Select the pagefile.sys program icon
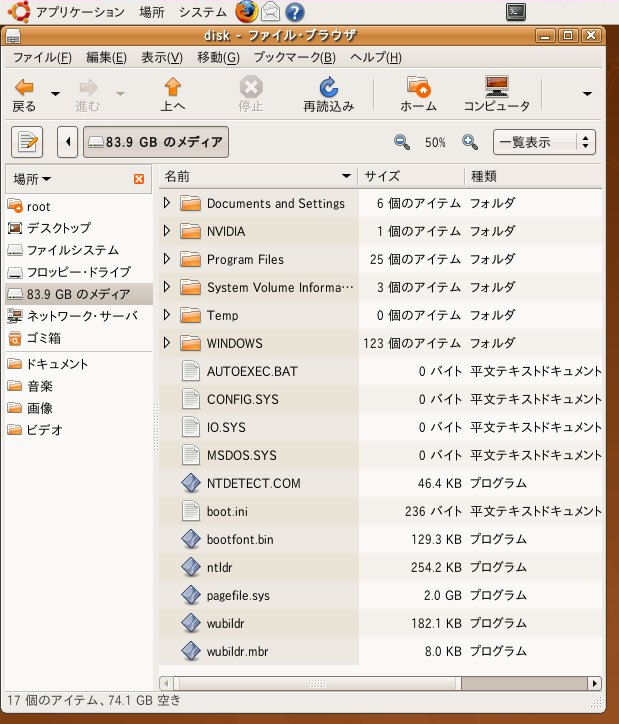 coord(191,595)
